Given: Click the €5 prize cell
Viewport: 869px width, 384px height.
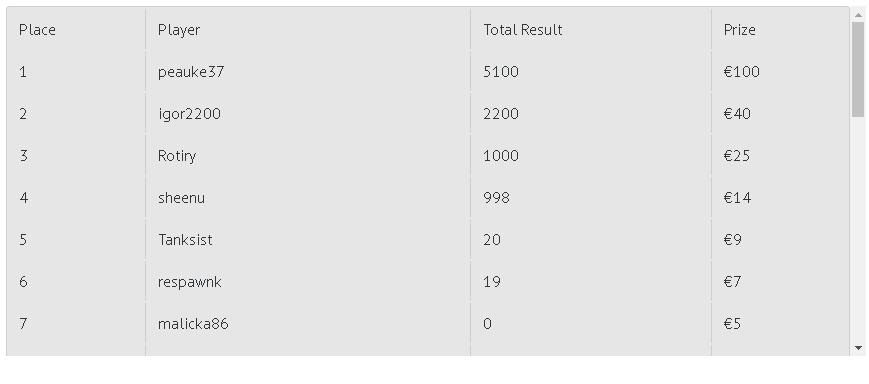Looking at the screenshot, I should pyautogui.click(x=732, y=324).
